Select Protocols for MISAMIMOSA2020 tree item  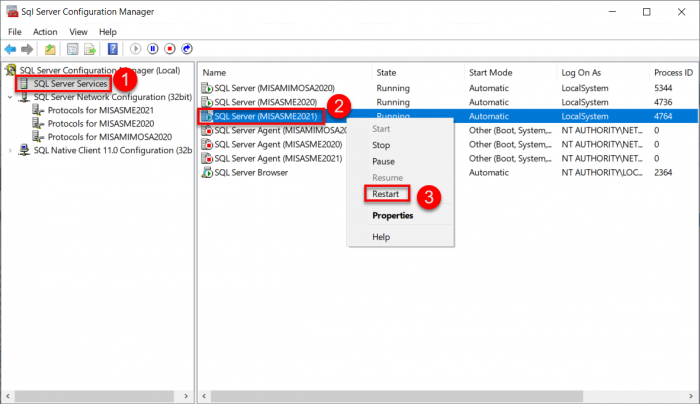(110, 137)
